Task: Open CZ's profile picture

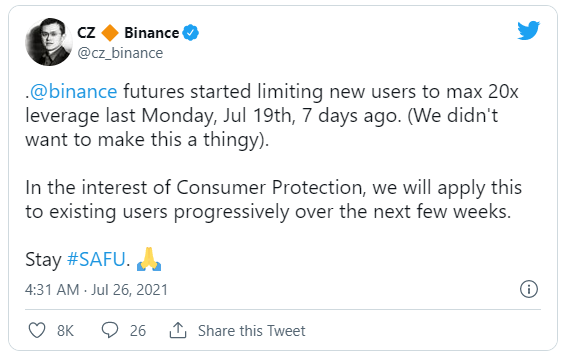Action: (49, 42)
